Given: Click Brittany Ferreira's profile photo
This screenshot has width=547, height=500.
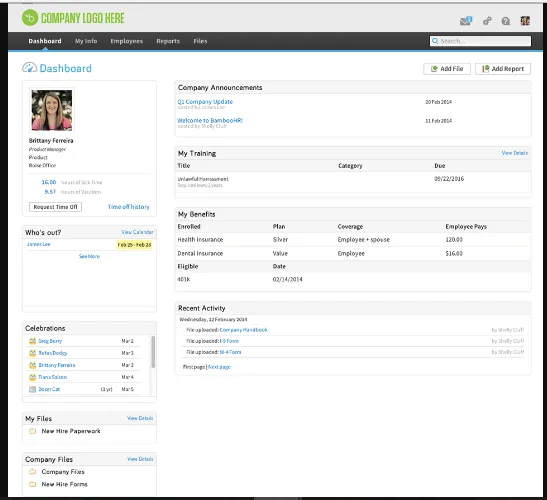Looking at the screenshot, I should coord(52,110).
